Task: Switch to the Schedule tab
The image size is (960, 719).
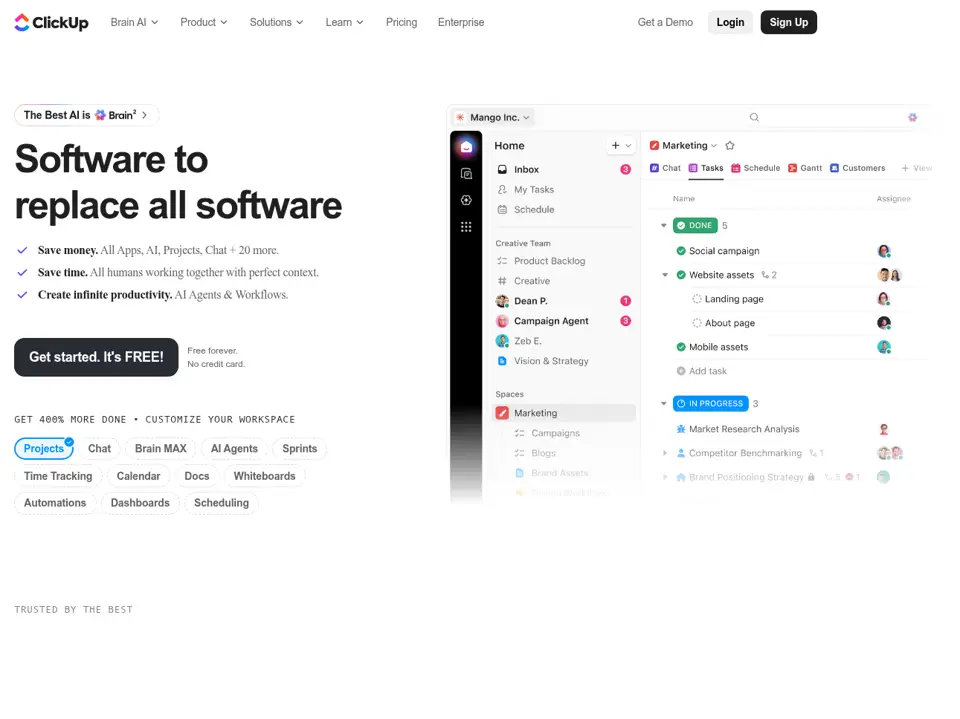Action: coord(756,168)
